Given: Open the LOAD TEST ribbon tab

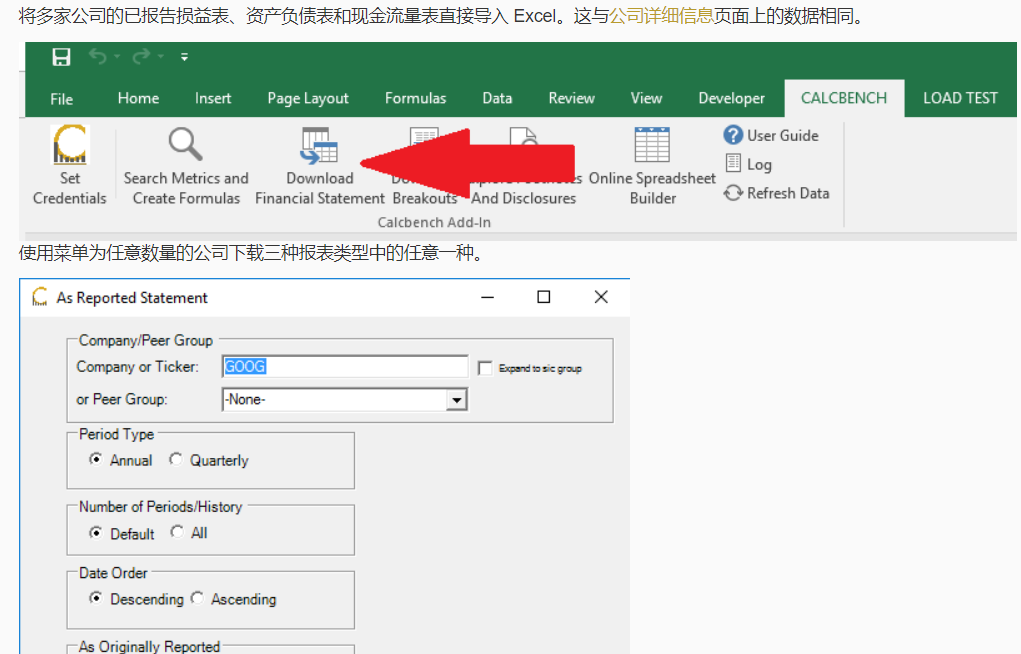Looking at the screenshot, I should click(960, 98).
